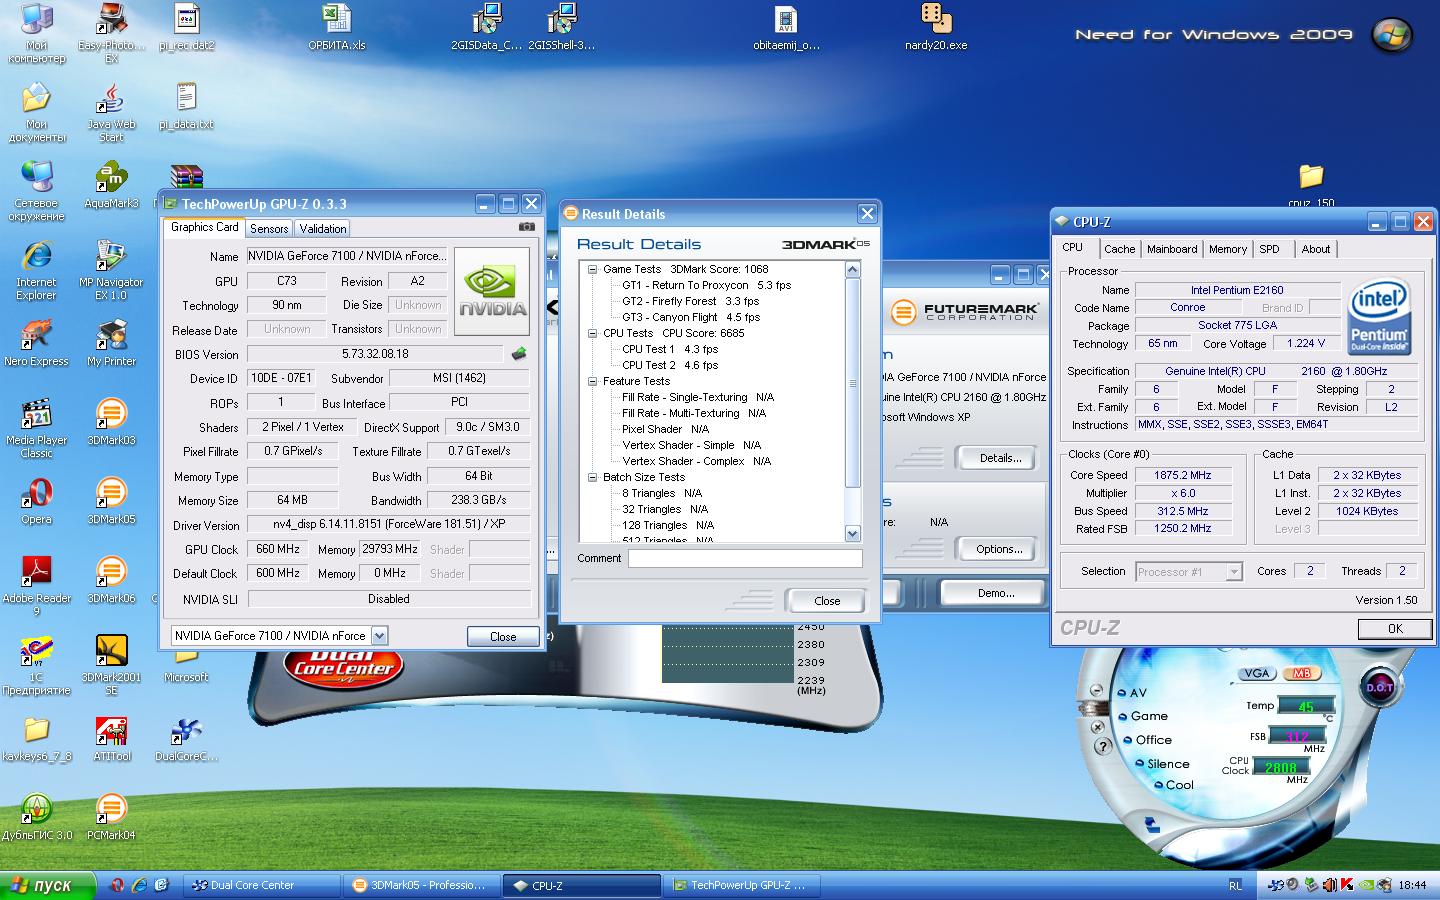Toggle the VGA view in Dual Core Center
This screenshot has height=900, width=1440.
pyautogui.click(x=1257, y=674)
